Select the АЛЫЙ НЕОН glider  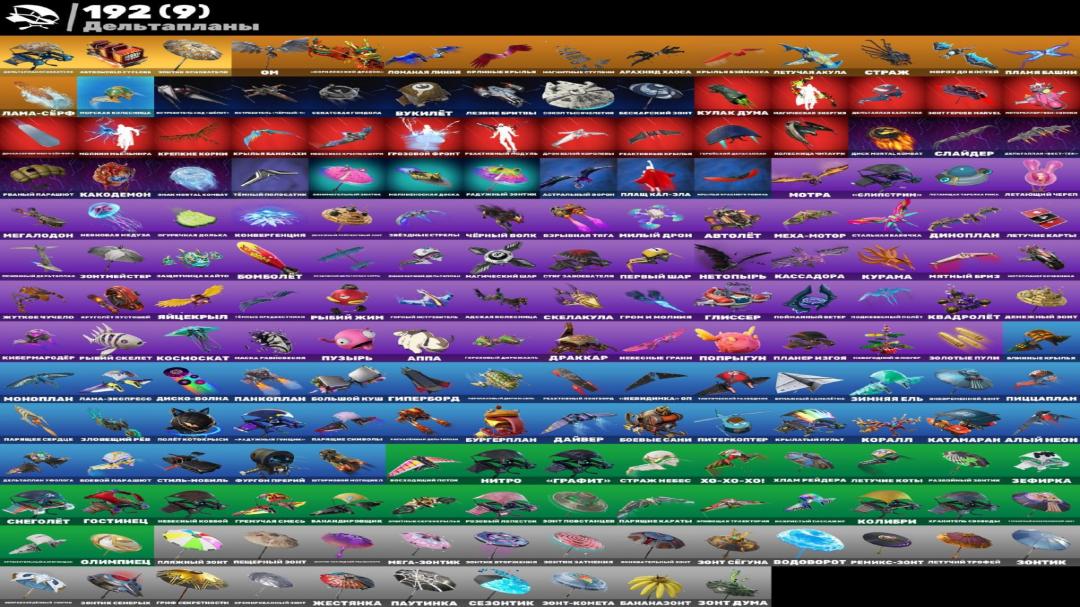pyautogui.click(x=1041, y=422)
